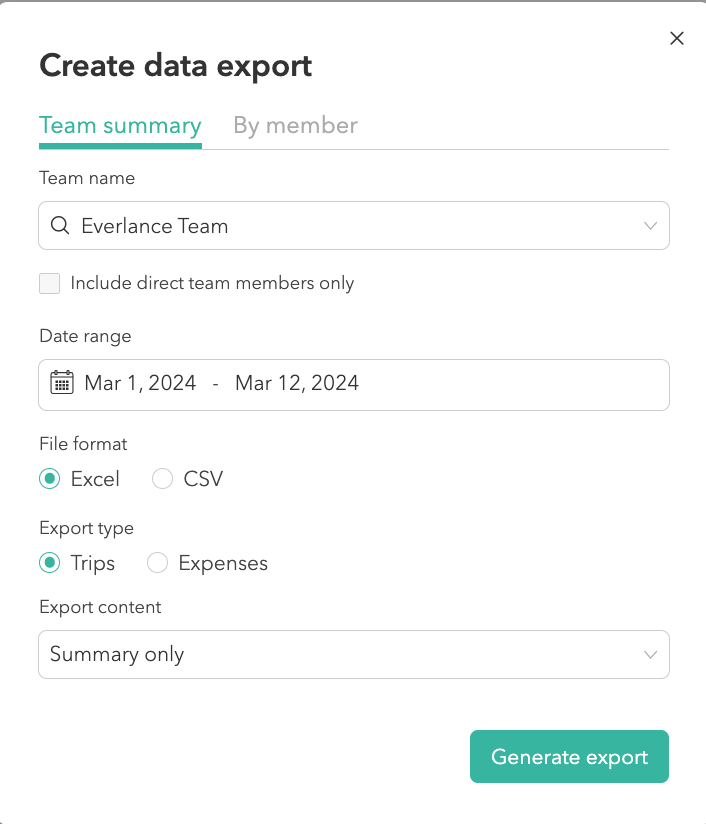Click the calendar icon in Date range
Viewport: 706px width, 824px height.
click(x=62, y=383)
